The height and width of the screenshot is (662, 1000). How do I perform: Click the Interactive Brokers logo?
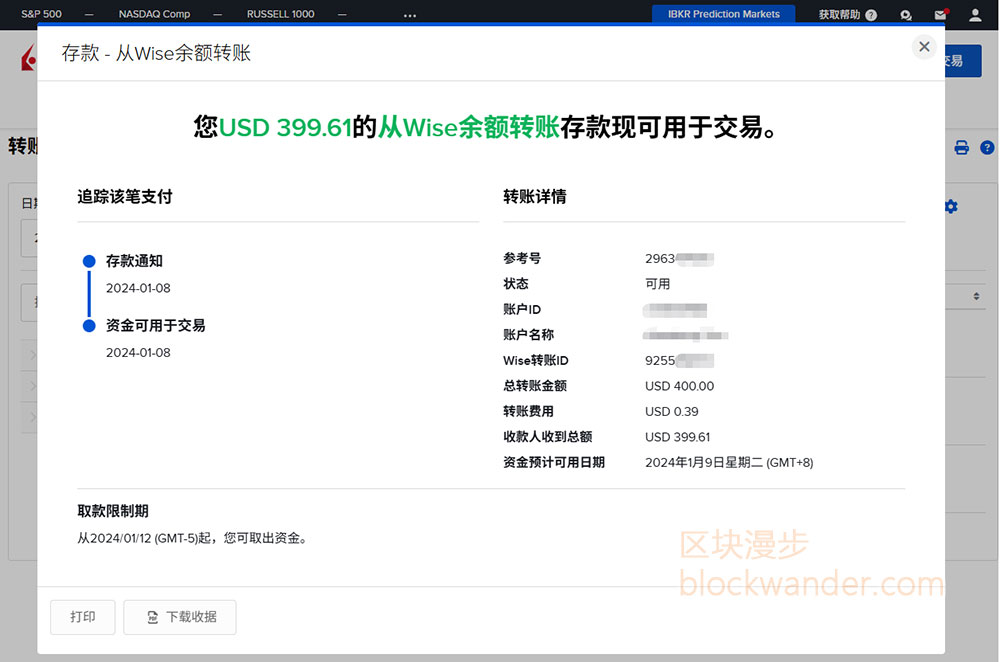[x=29, y=59]
